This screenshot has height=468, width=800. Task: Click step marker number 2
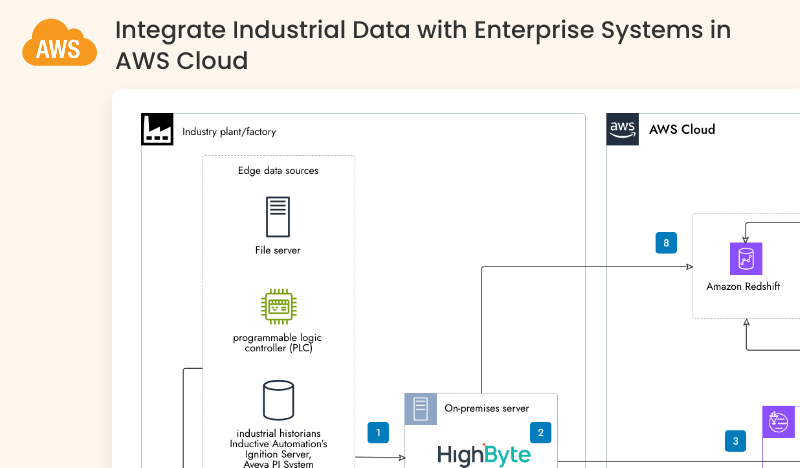(540, 433)
